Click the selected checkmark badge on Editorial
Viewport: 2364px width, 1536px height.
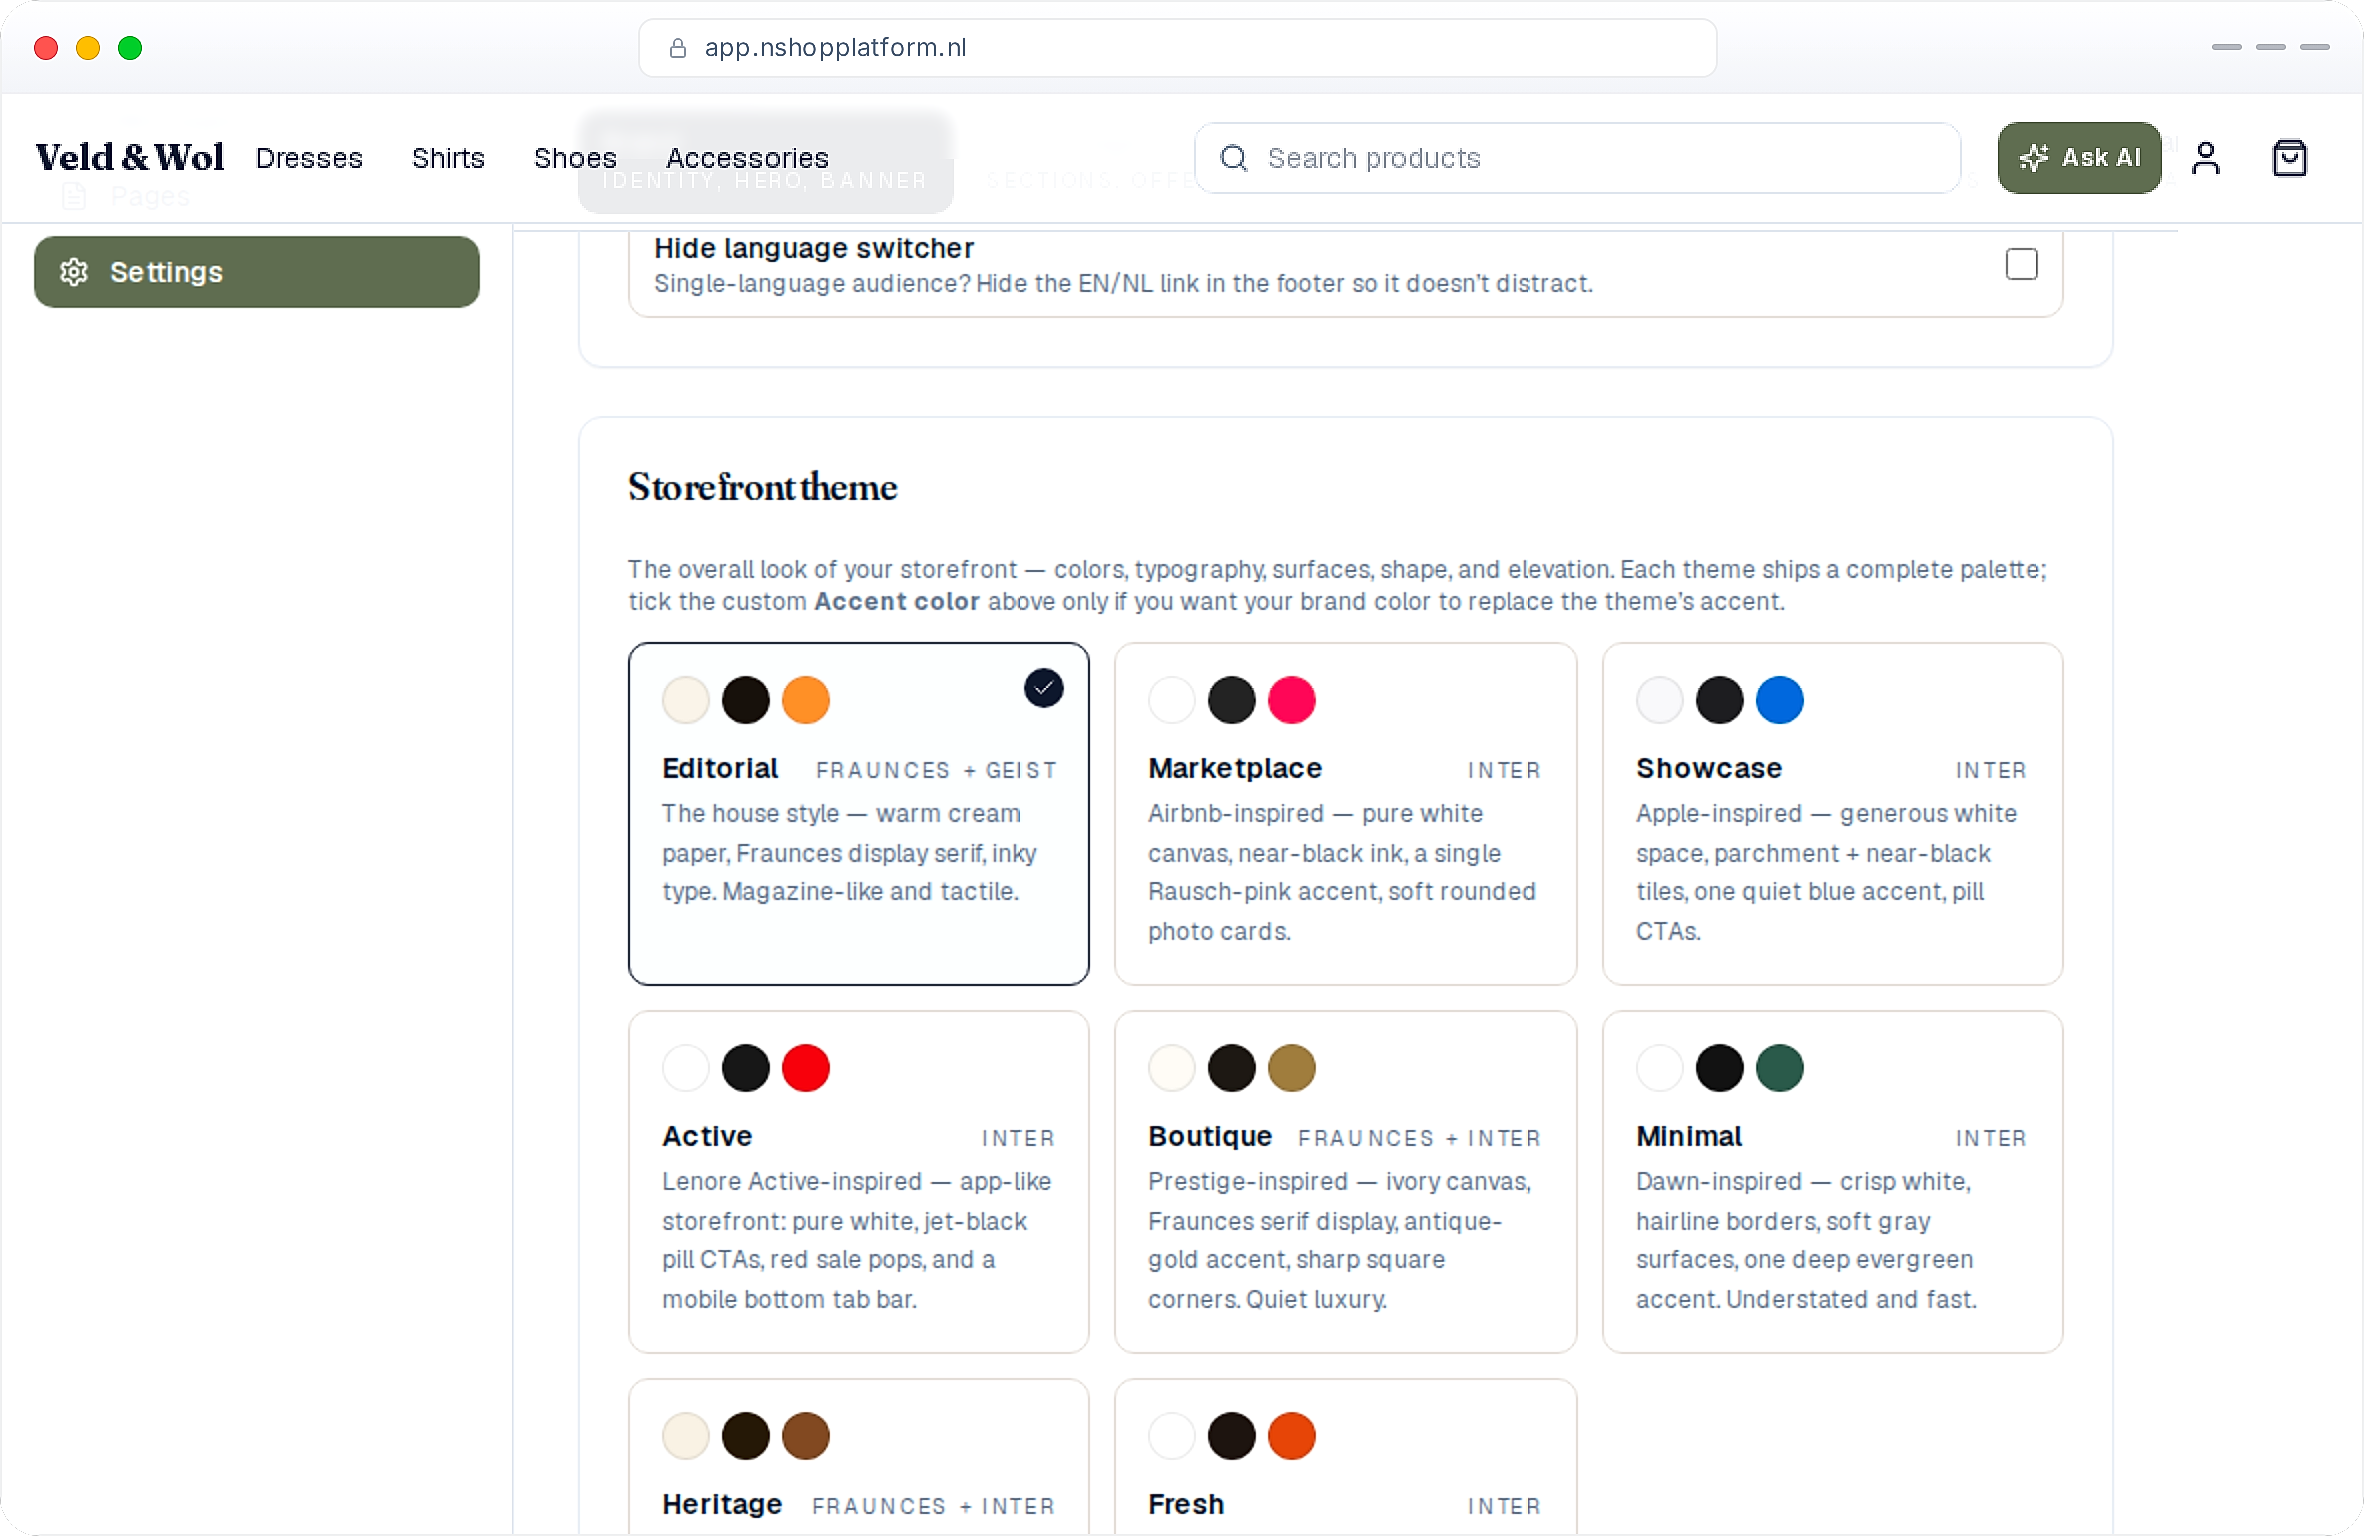1043,688
